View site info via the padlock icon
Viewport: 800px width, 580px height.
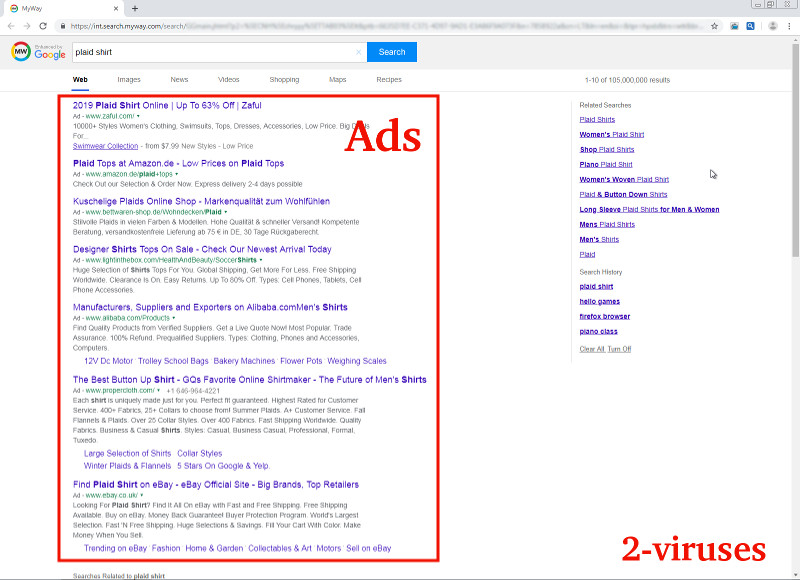[x=65, y=25]
